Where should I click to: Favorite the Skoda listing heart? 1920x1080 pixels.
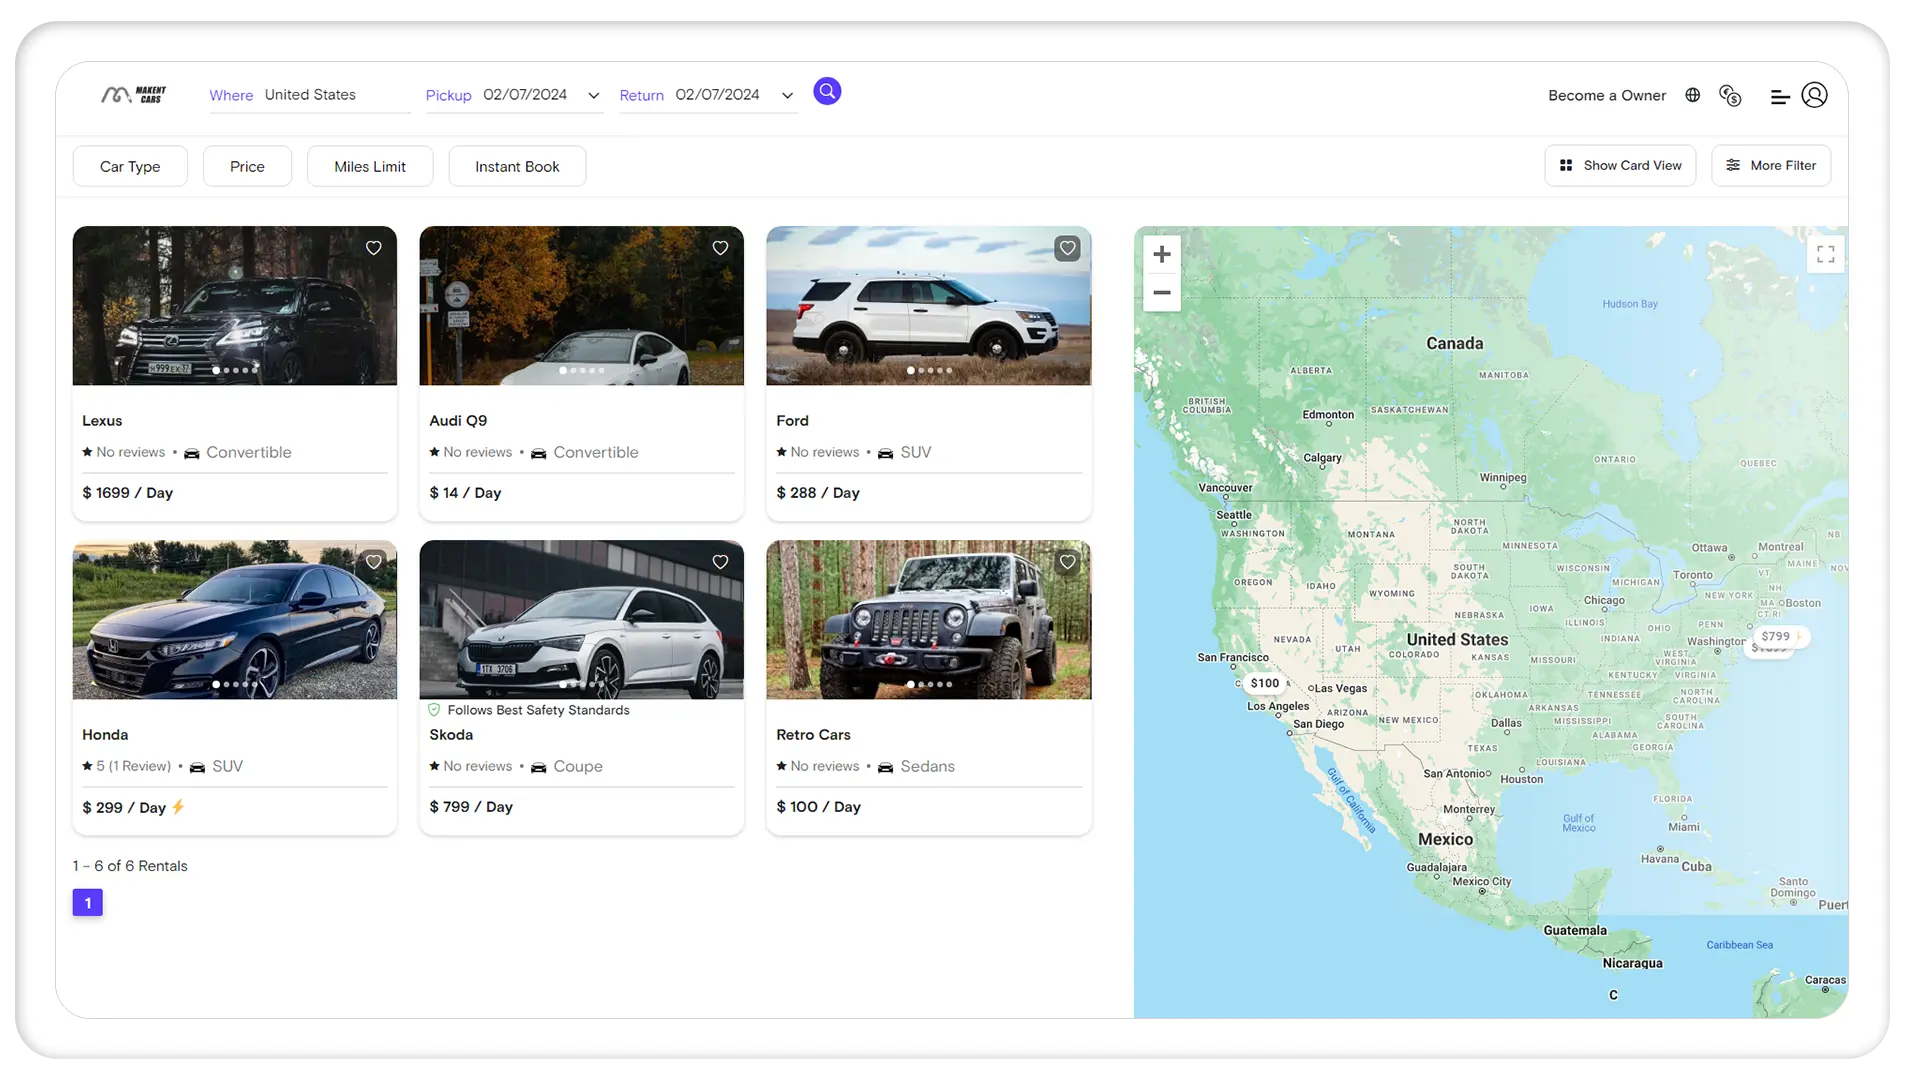point(720,562)
